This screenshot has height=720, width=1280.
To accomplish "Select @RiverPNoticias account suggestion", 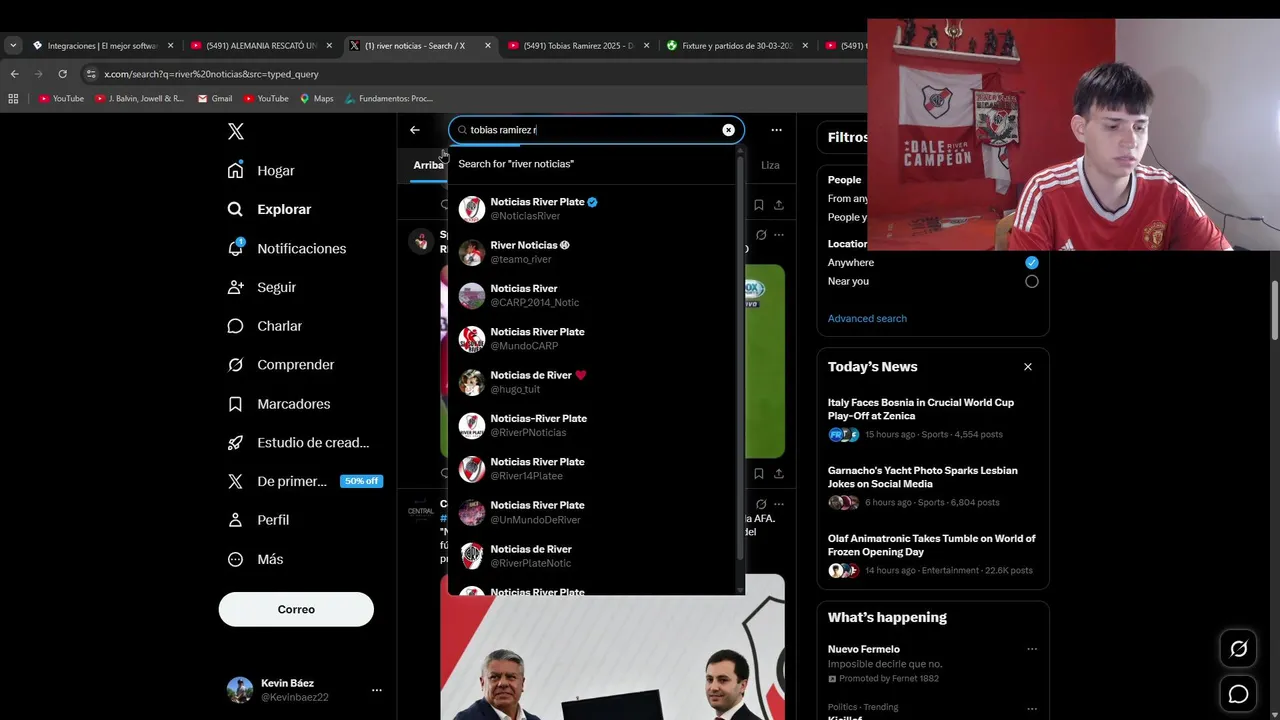I will (x=592, y=425).
